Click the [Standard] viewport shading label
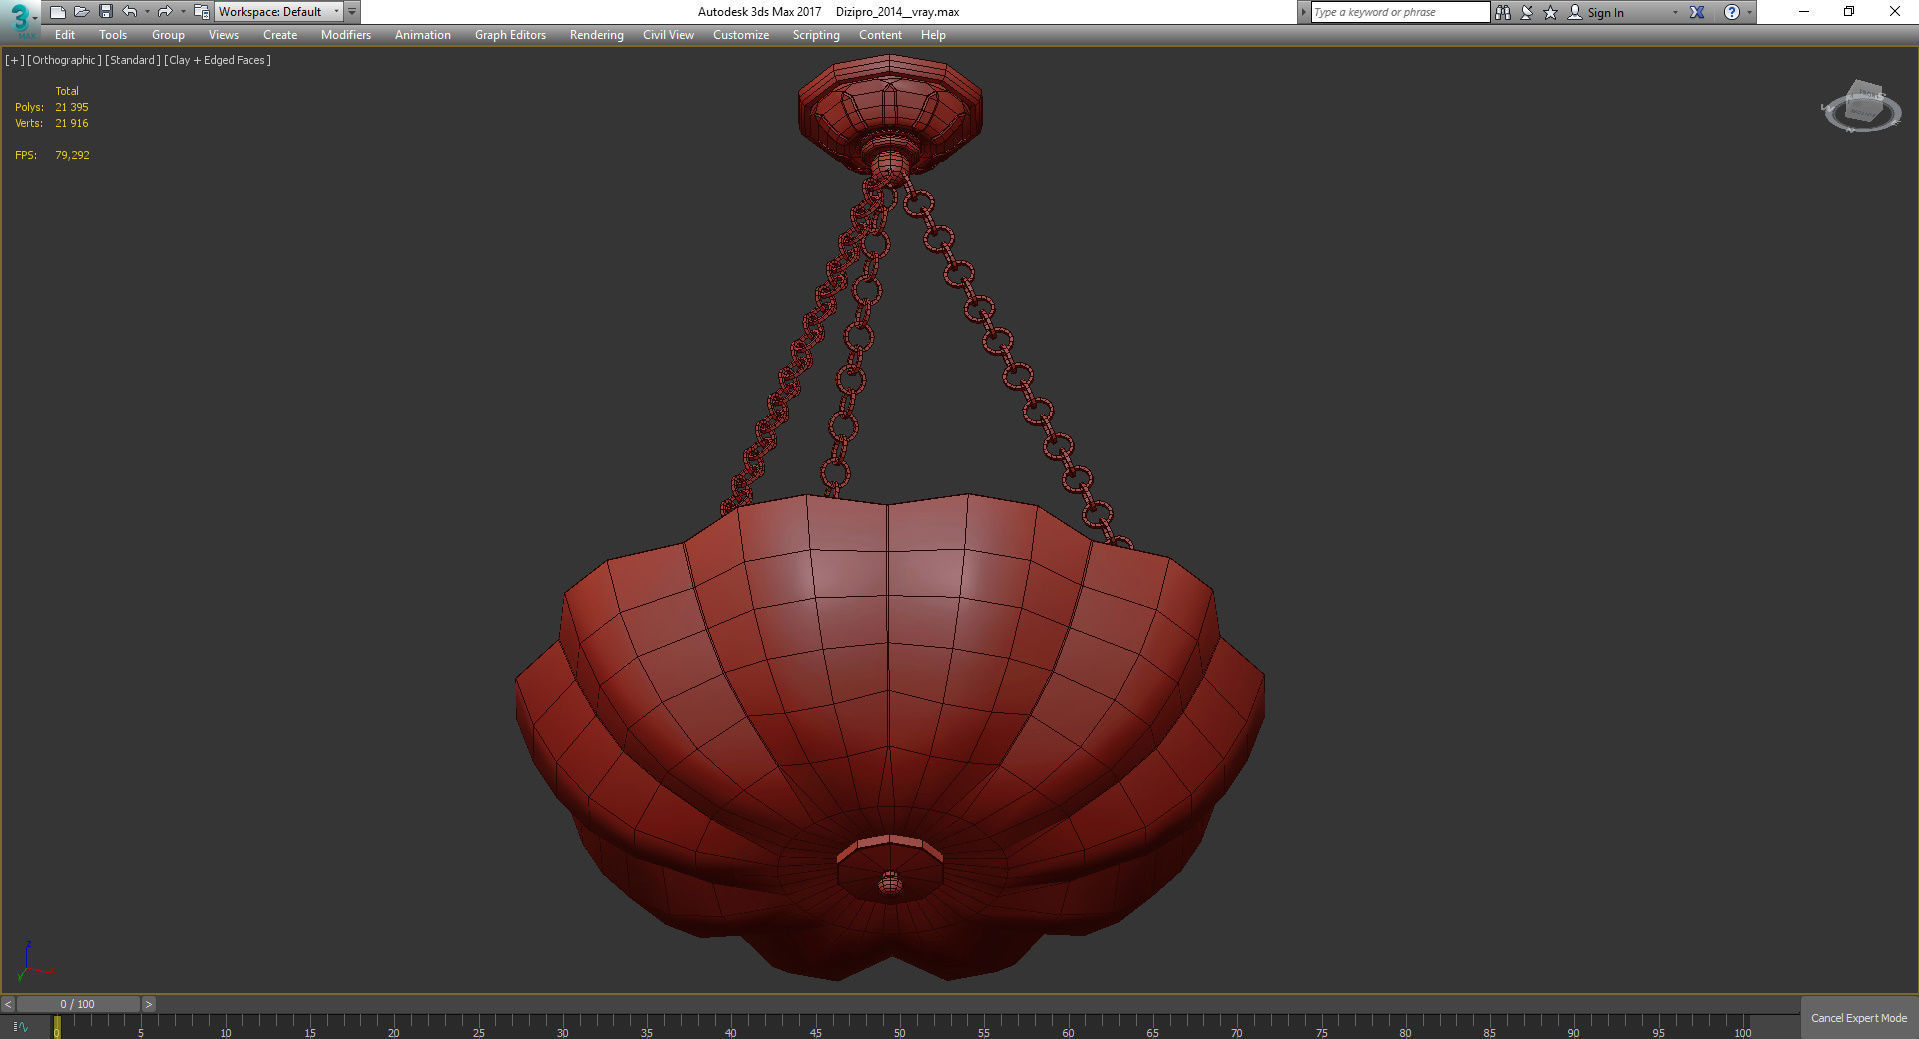This screenshot has height=1039, width=1919. click(x=132, y=60)
